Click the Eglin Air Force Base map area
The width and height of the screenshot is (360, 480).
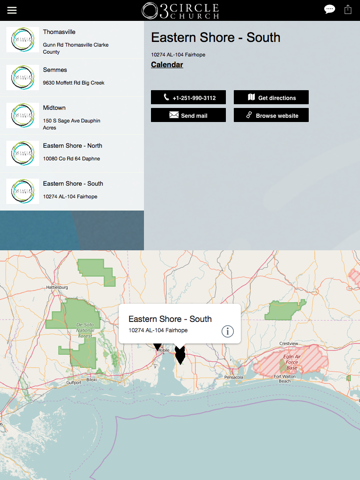tap(292, 361)
